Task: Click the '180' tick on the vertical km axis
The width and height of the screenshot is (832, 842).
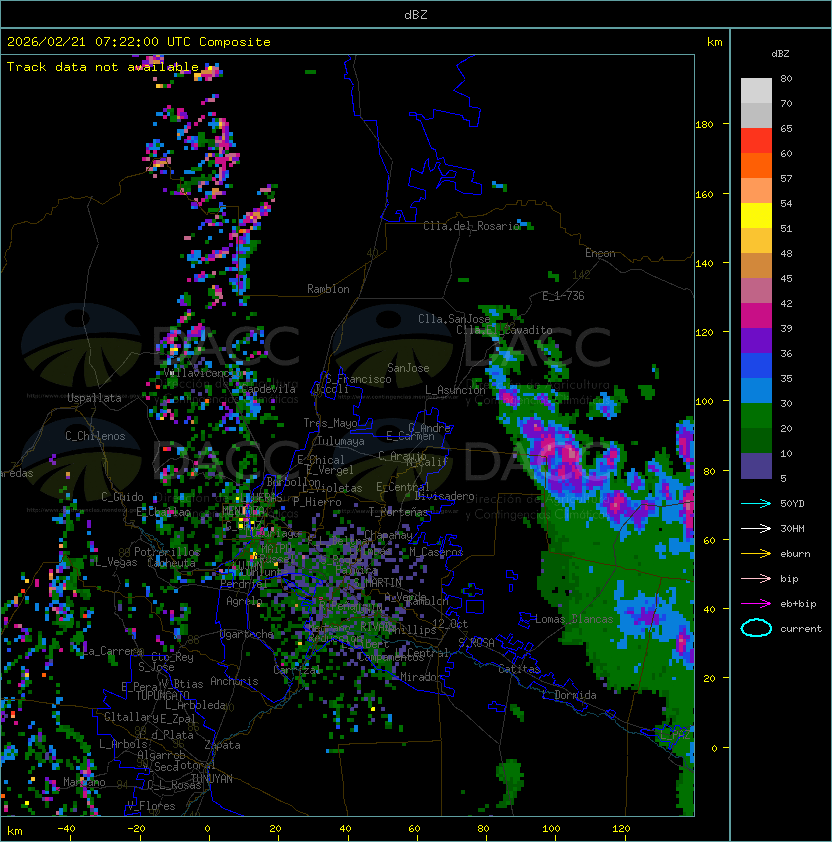Action: [704, 125]
